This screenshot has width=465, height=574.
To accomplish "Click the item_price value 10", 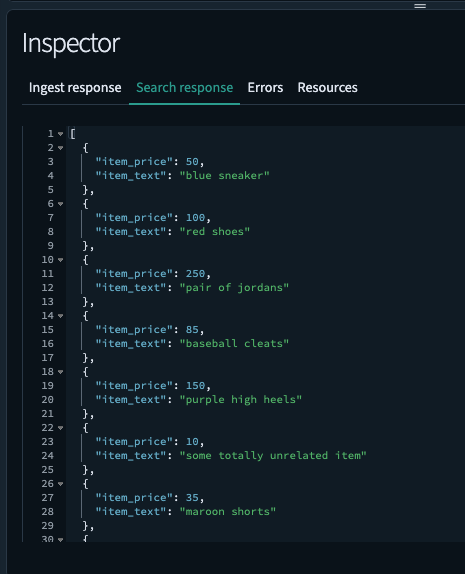I will coord(192,442).
